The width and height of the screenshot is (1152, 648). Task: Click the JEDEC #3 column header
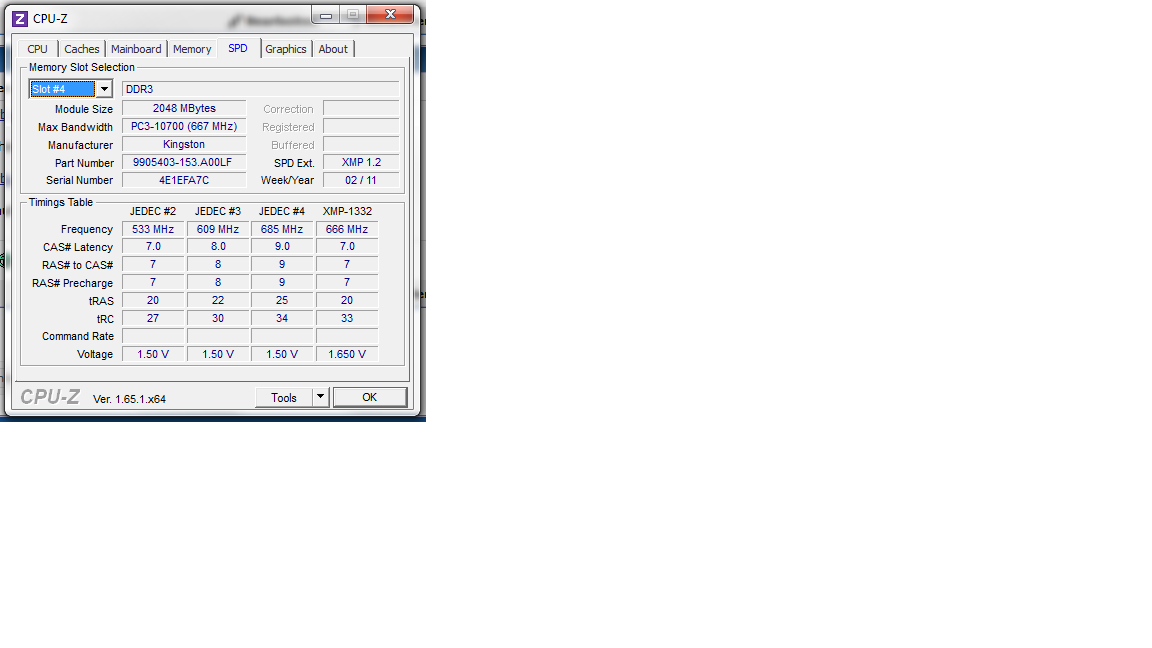(x=217, y=211)
